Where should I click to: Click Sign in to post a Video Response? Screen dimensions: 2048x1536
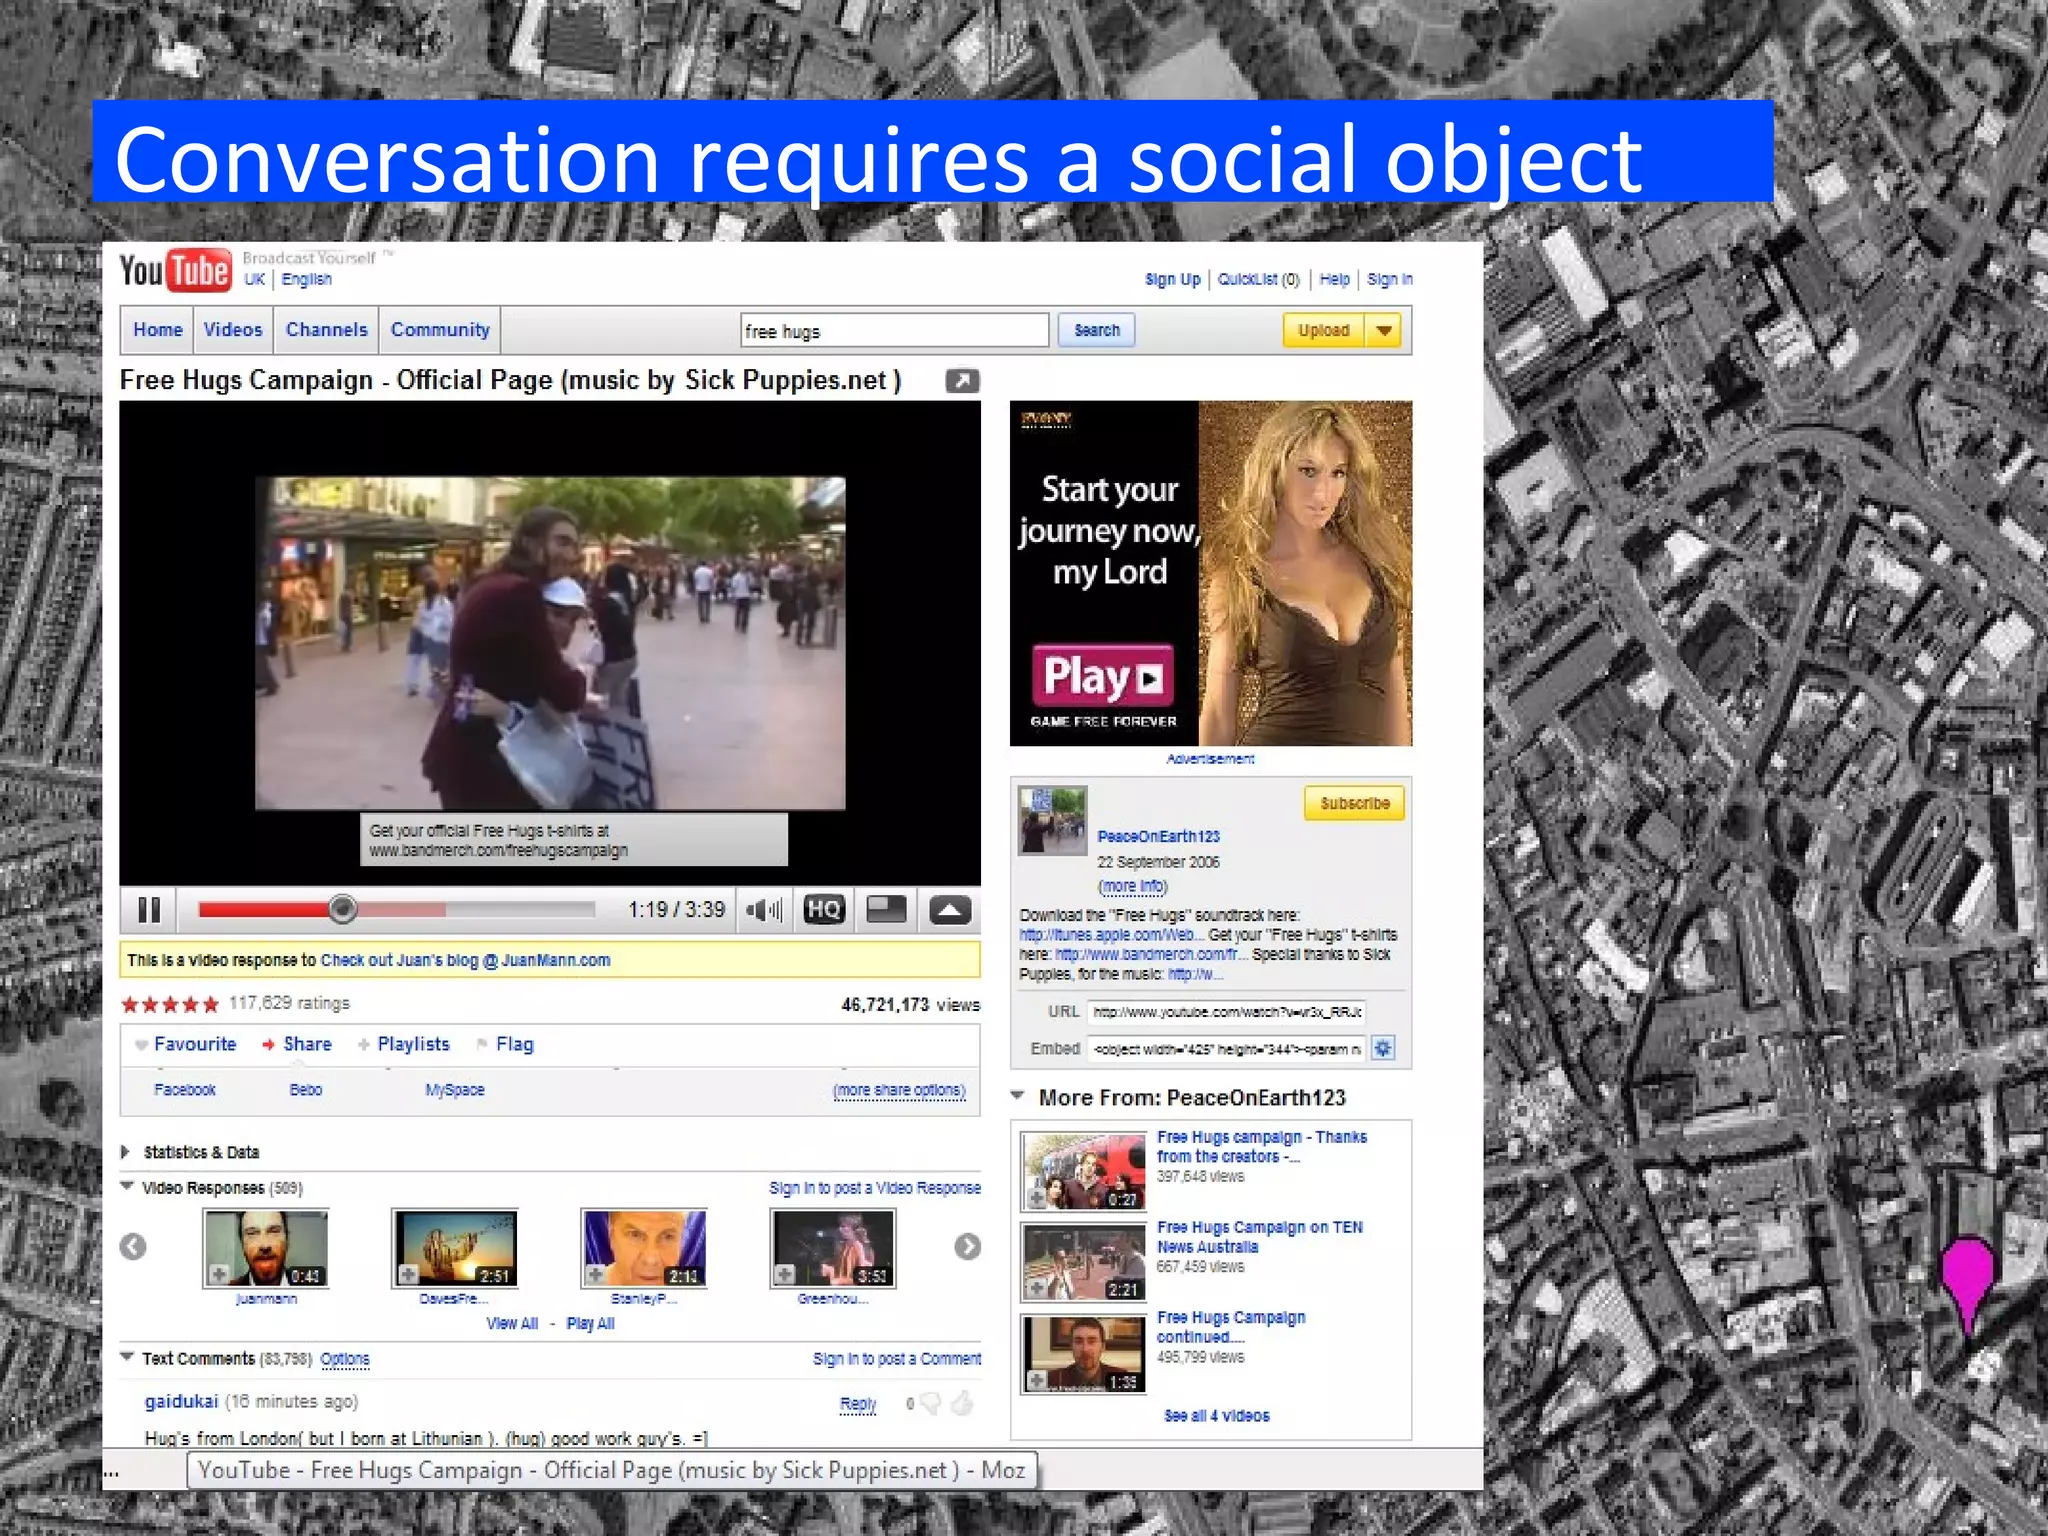point(875,1188)
